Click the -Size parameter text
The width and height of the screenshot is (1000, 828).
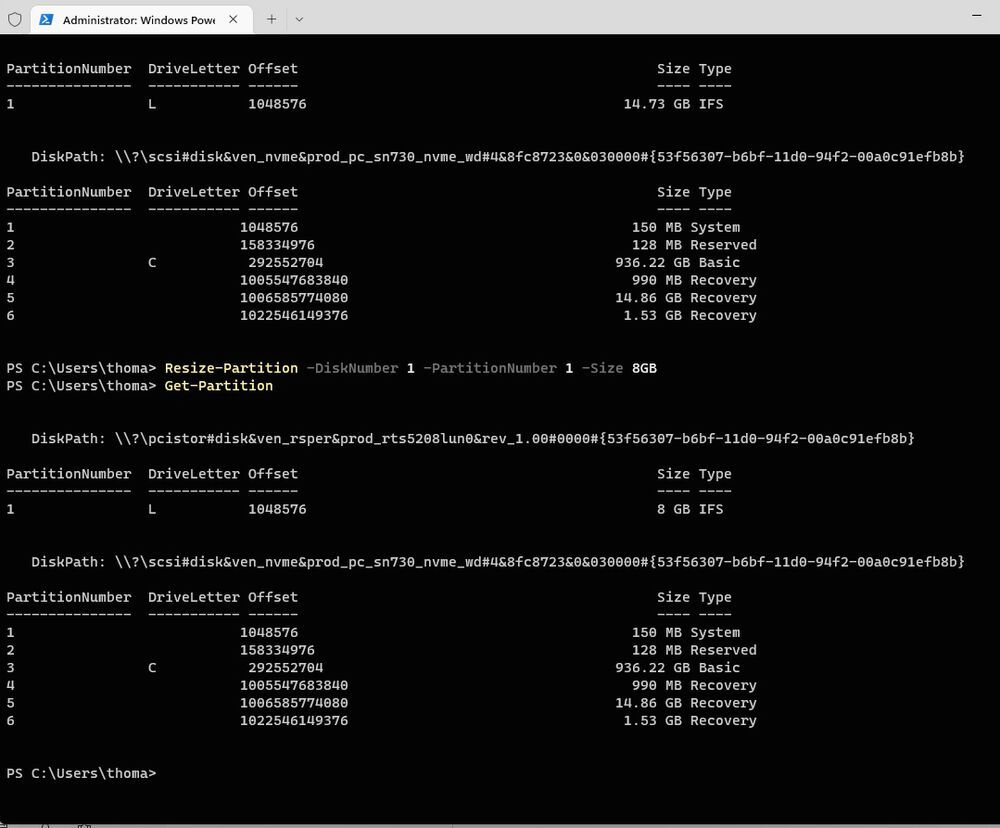(x=602, y=368)
